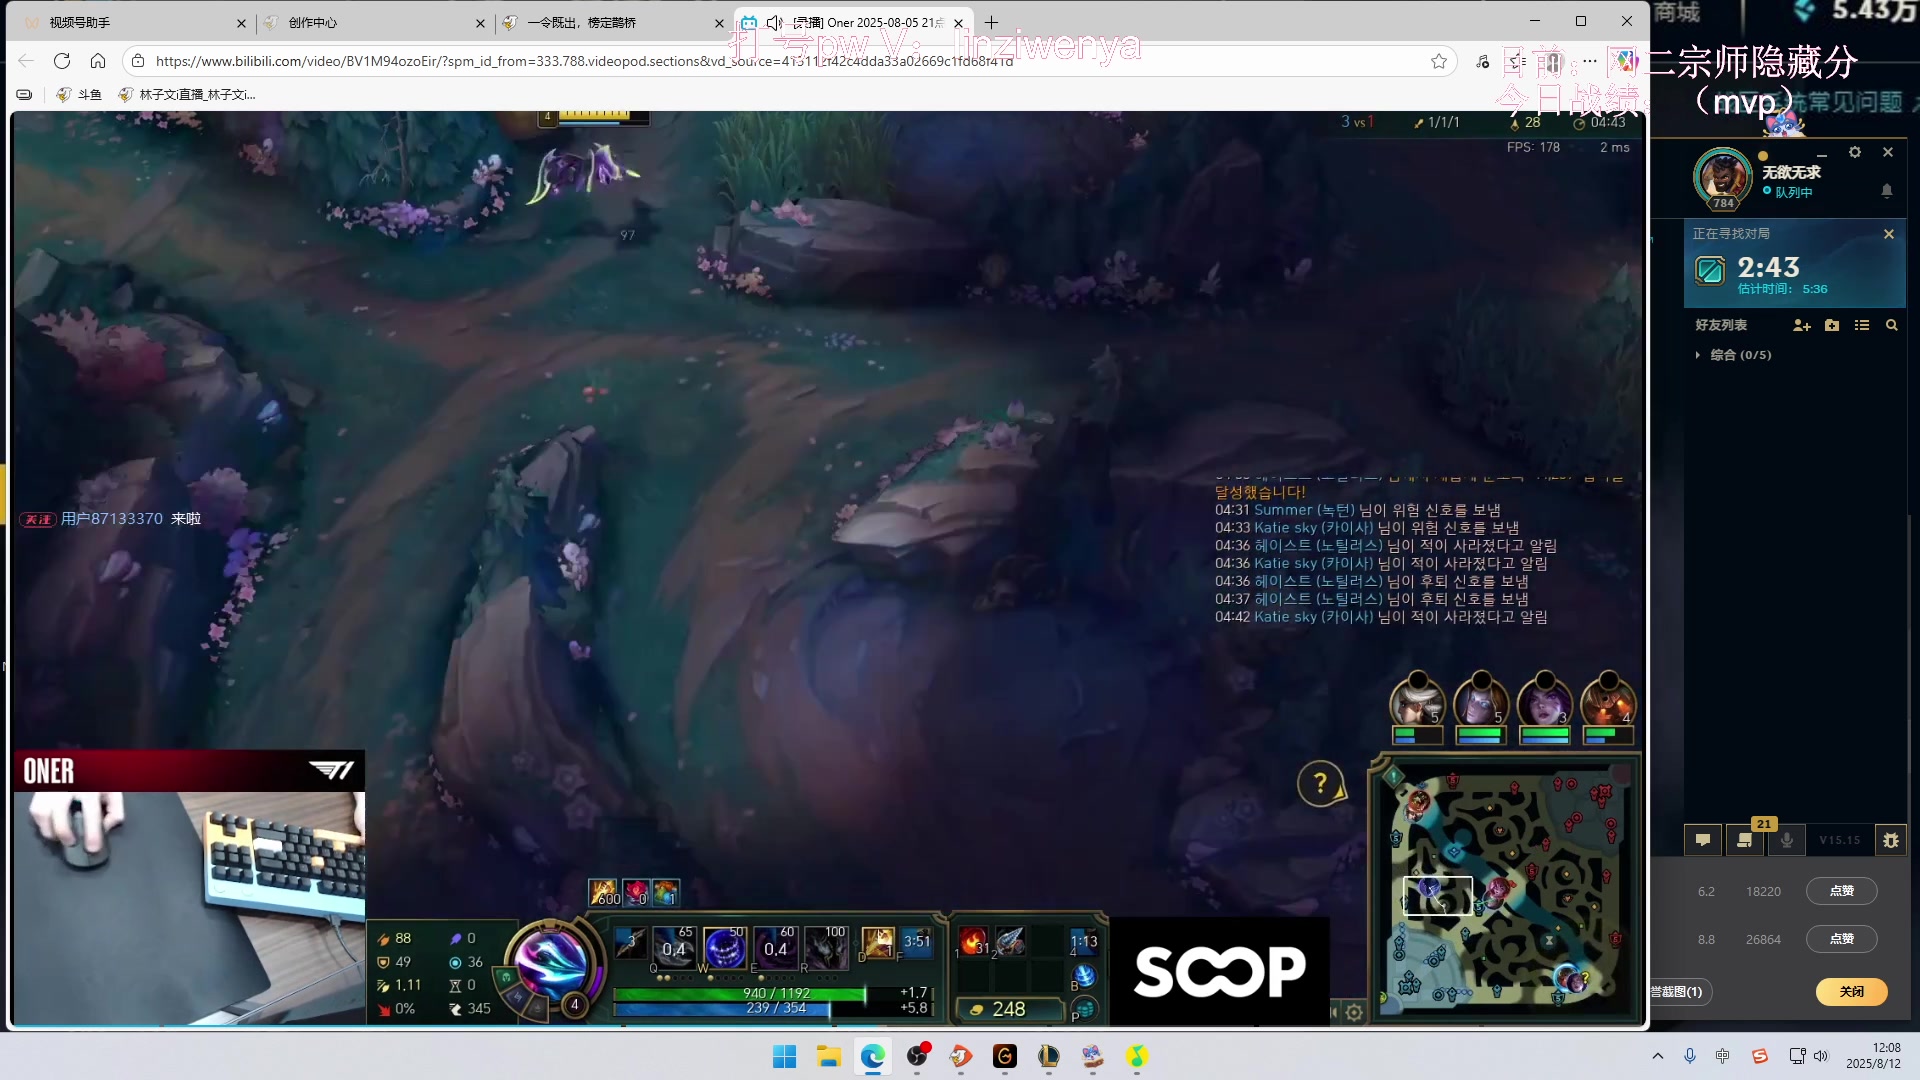Image resolution: width=1920 pixels, height=1080 pixels.
Task: Cancel matchmaking queue with the X
Action: point(1889,234)
